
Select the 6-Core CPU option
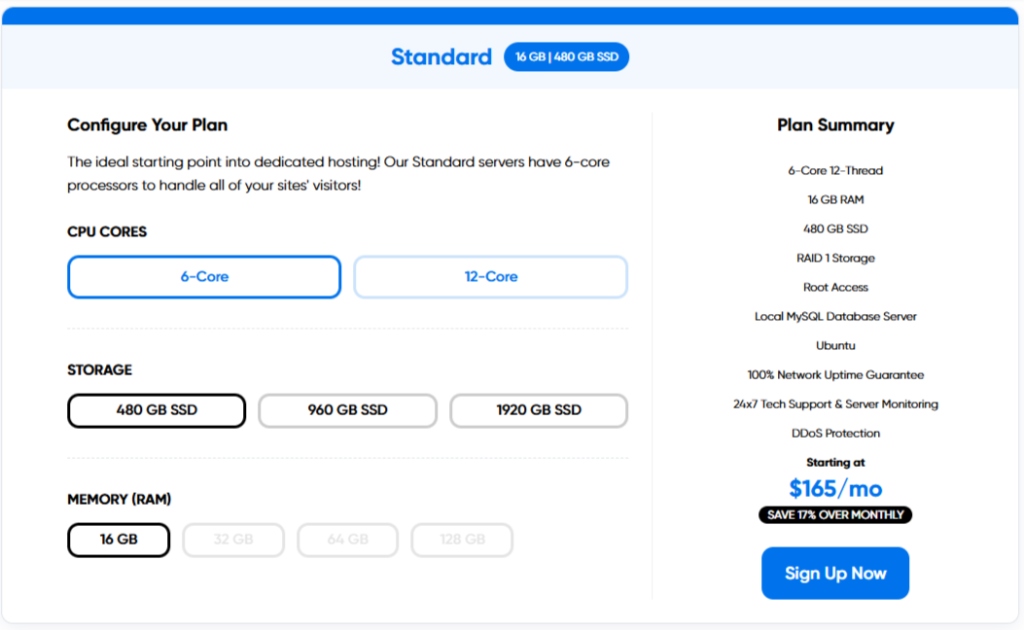204,277
